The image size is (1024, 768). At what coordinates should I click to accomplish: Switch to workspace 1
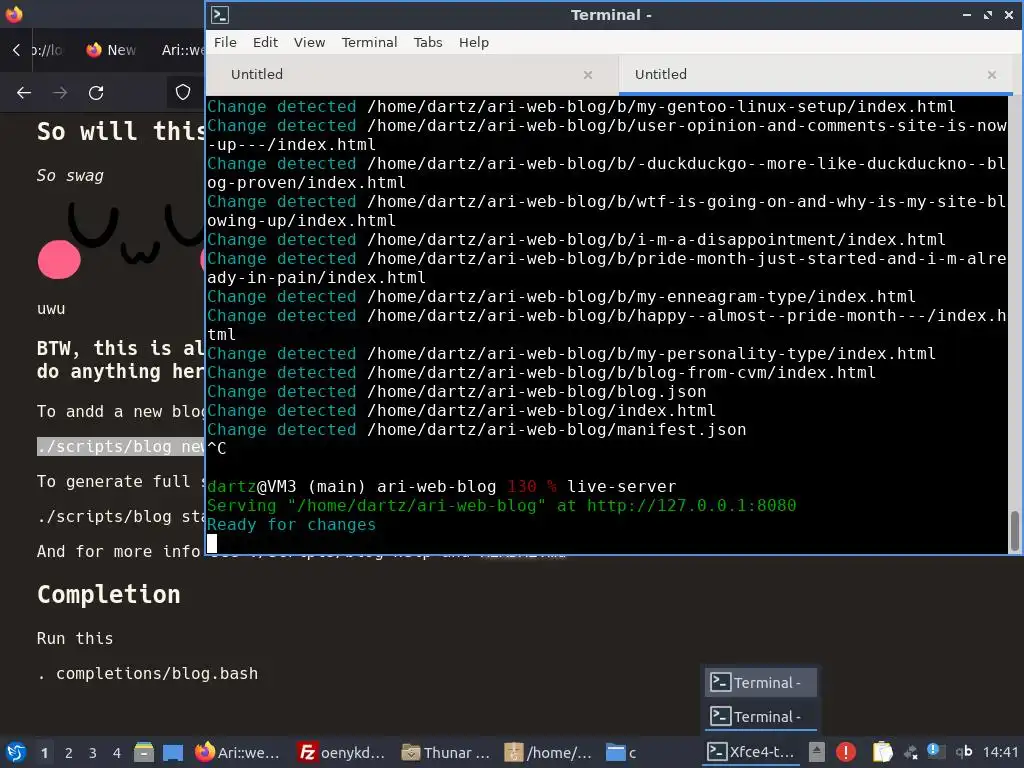click(x=44, y=753)
